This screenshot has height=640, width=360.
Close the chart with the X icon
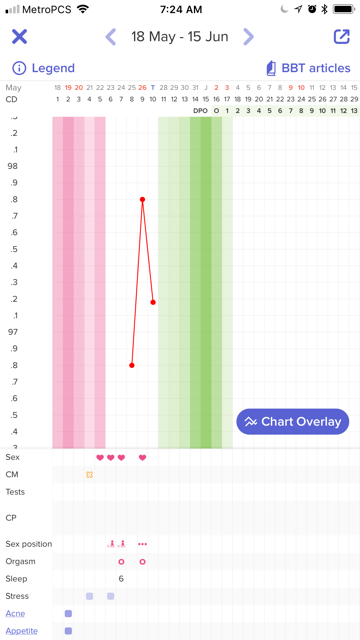pyautogui.click(x=19, y=37)
